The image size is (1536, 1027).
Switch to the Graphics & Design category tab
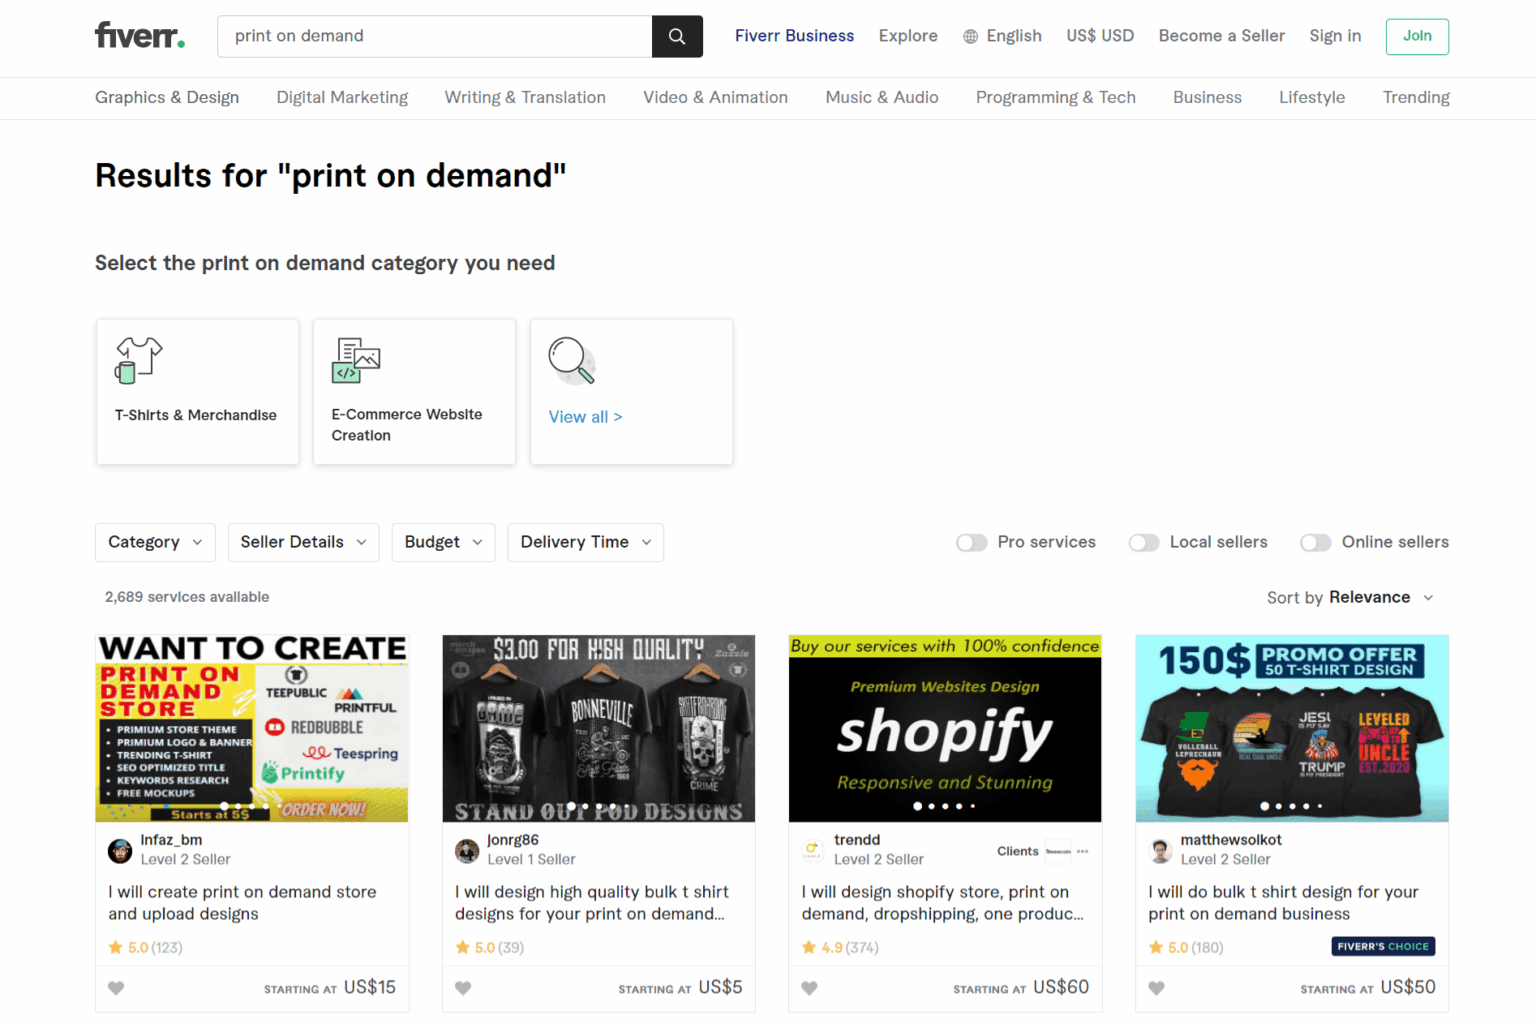(167, 97)
